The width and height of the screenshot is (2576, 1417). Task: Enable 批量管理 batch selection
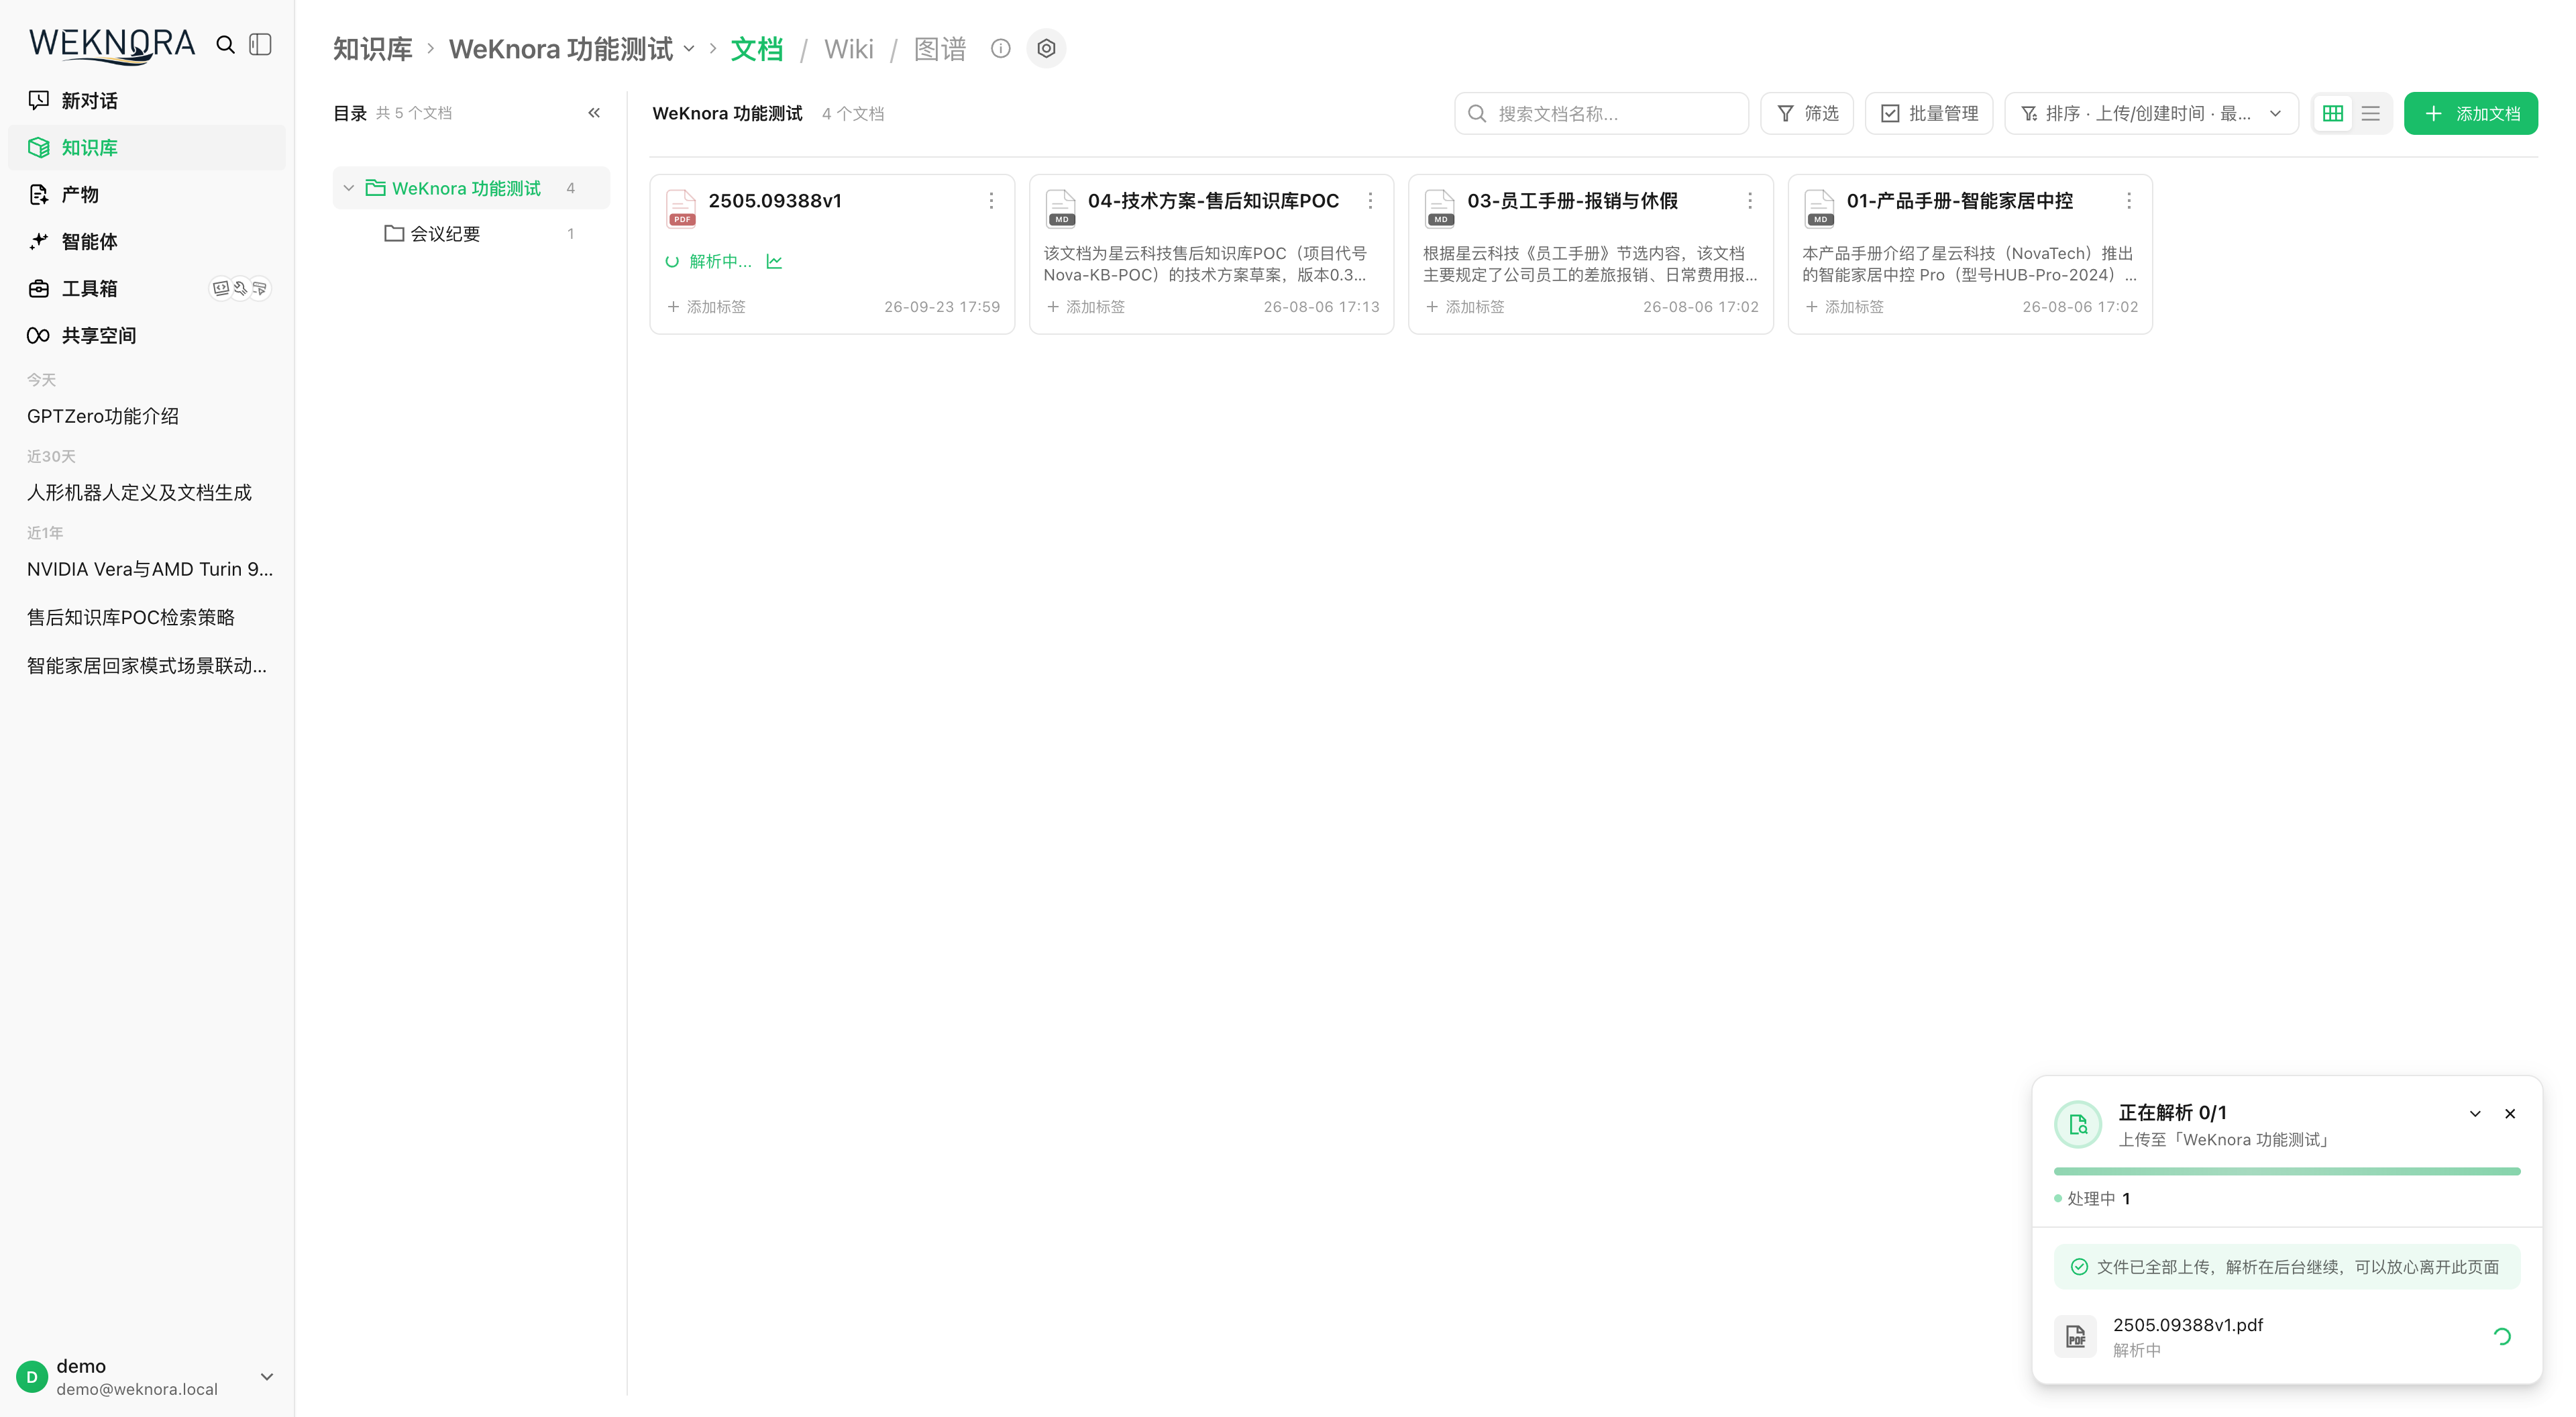tap(1929, 113)
